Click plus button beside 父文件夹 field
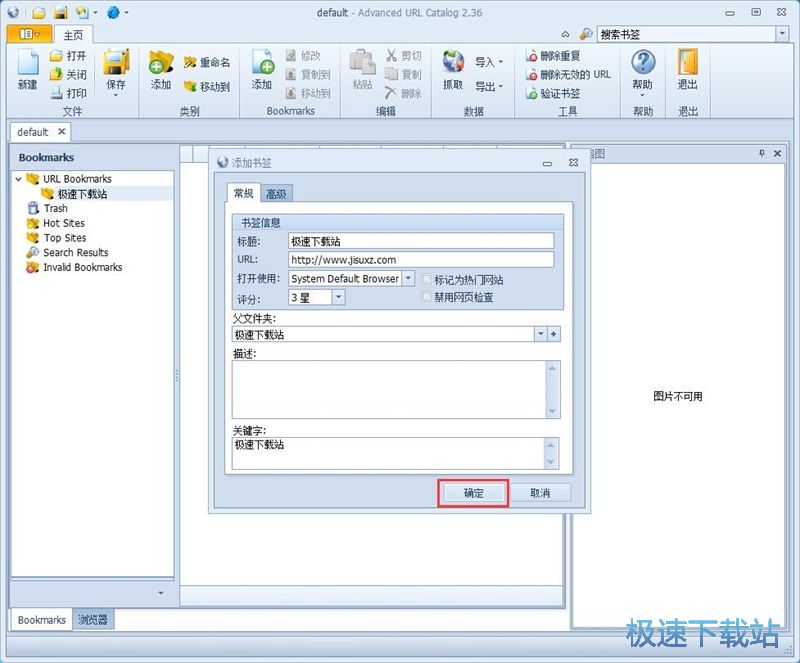The image size is (800, 663). tap(554, 334)
